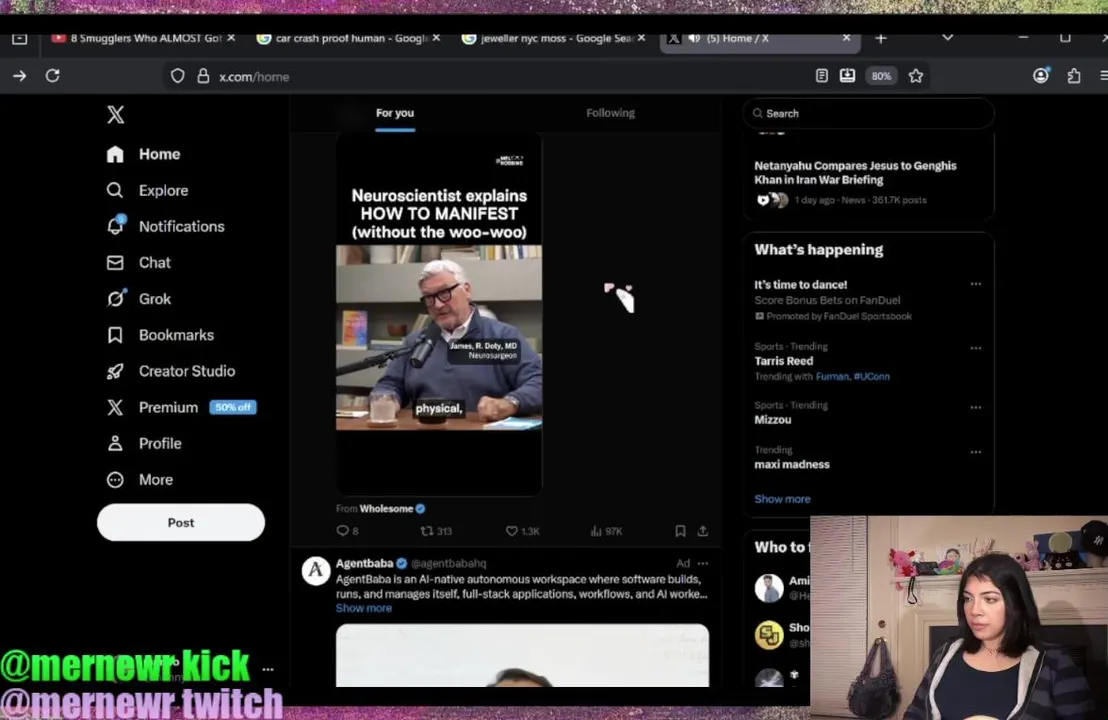1108x720 pixels.
Task: Play the Neuroscientist manifest video
Action: [439, 314]
